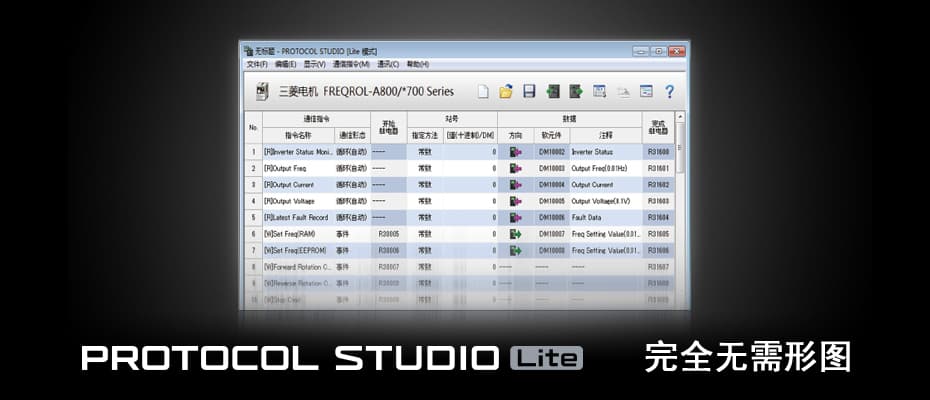Image resolution: width=930 pixels, height=400 pixels.
Task: Click the toolbar window icon left of help
Action: point(646,91)
